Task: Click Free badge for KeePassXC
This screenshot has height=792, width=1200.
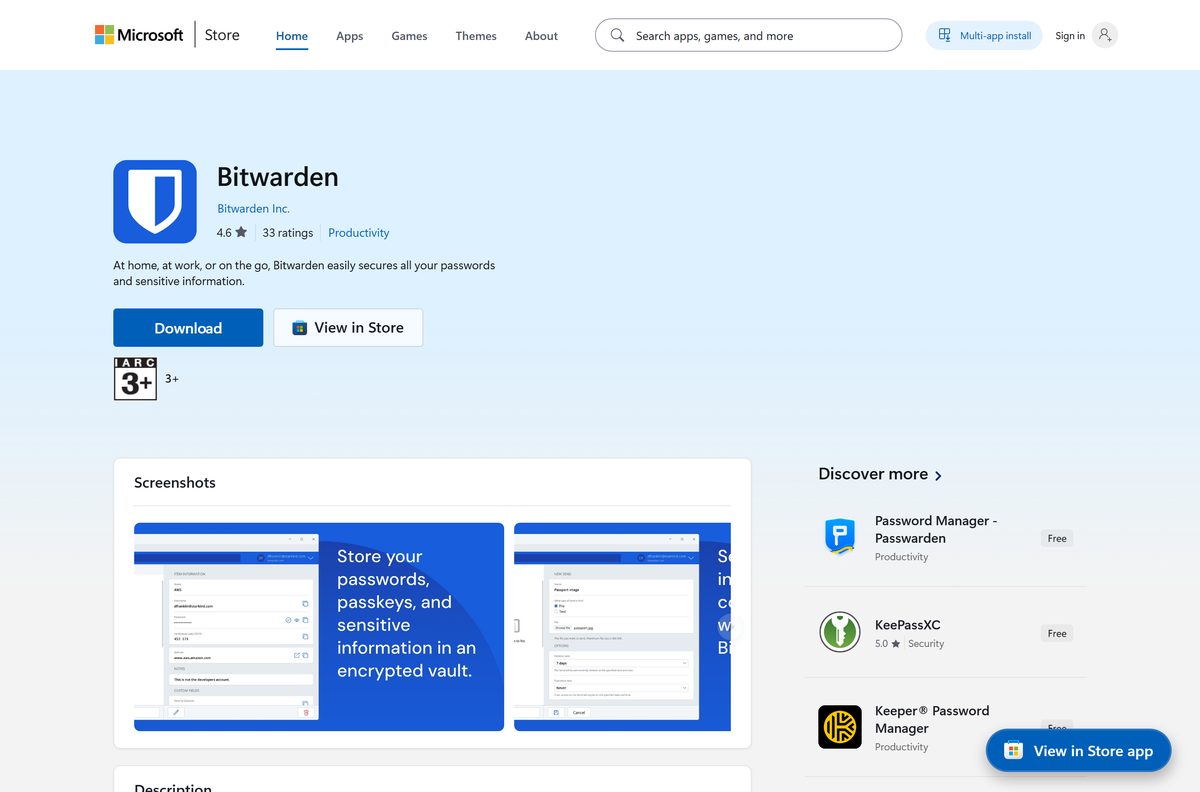Action: pyautogui.click(x=1057, y=633)
